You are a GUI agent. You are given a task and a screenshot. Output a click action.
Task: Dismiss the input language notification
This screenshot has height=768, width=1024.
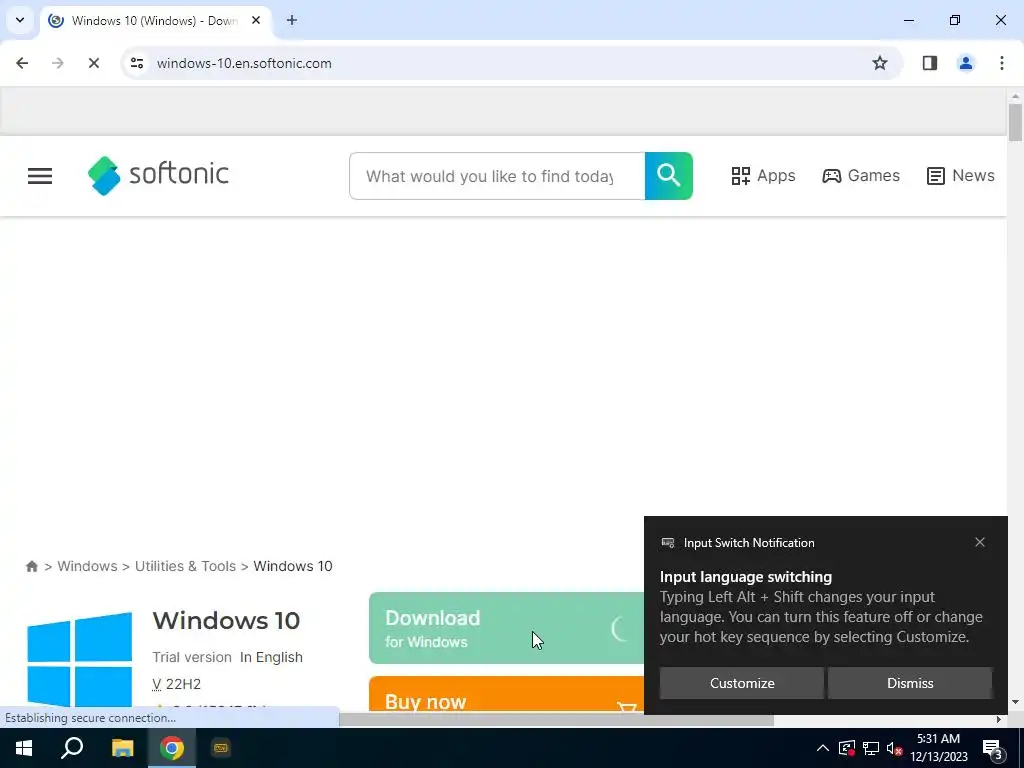tap(910, 683)
